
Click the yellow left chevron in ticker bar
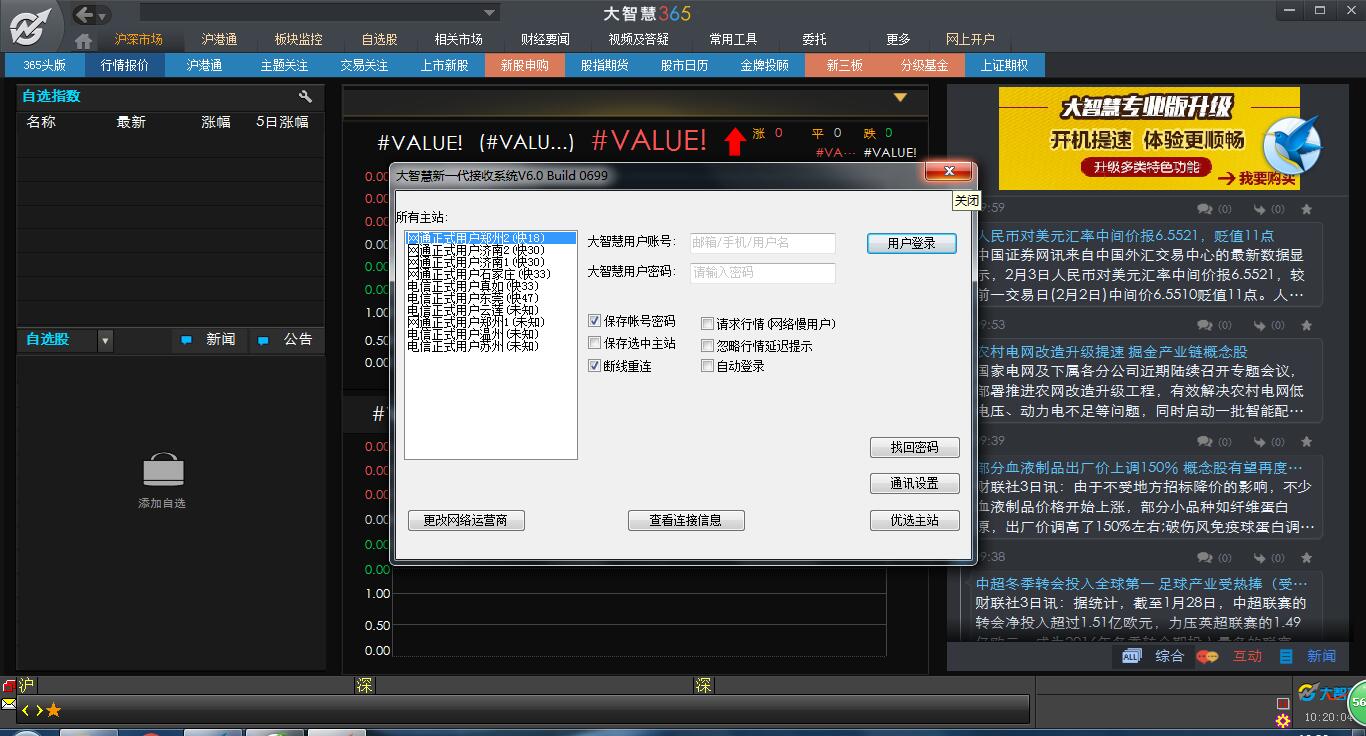tap(26, 710)
